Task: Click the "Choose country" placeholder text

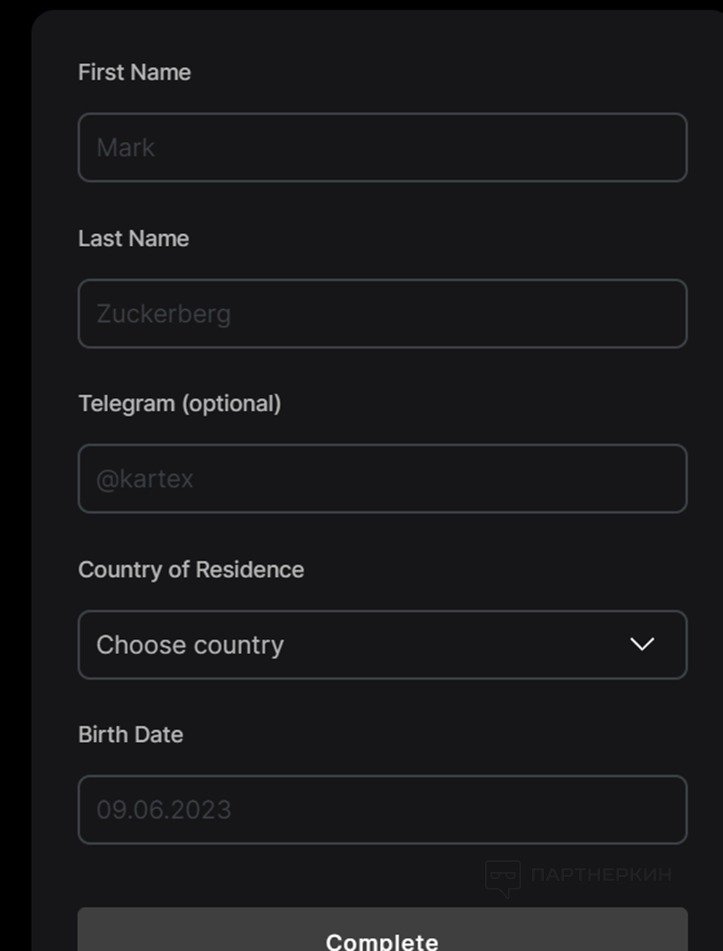Action: tap(190, 645)
